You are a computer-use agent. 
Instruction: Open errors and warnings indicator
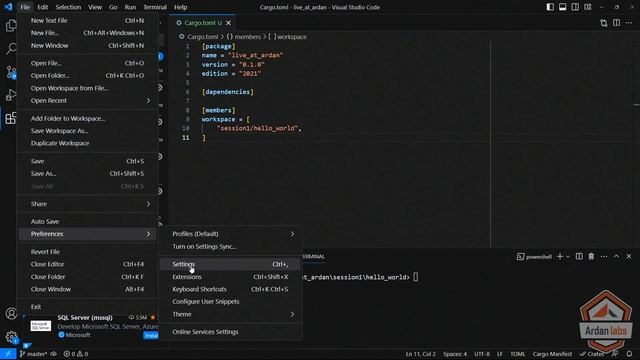(76, 354)
